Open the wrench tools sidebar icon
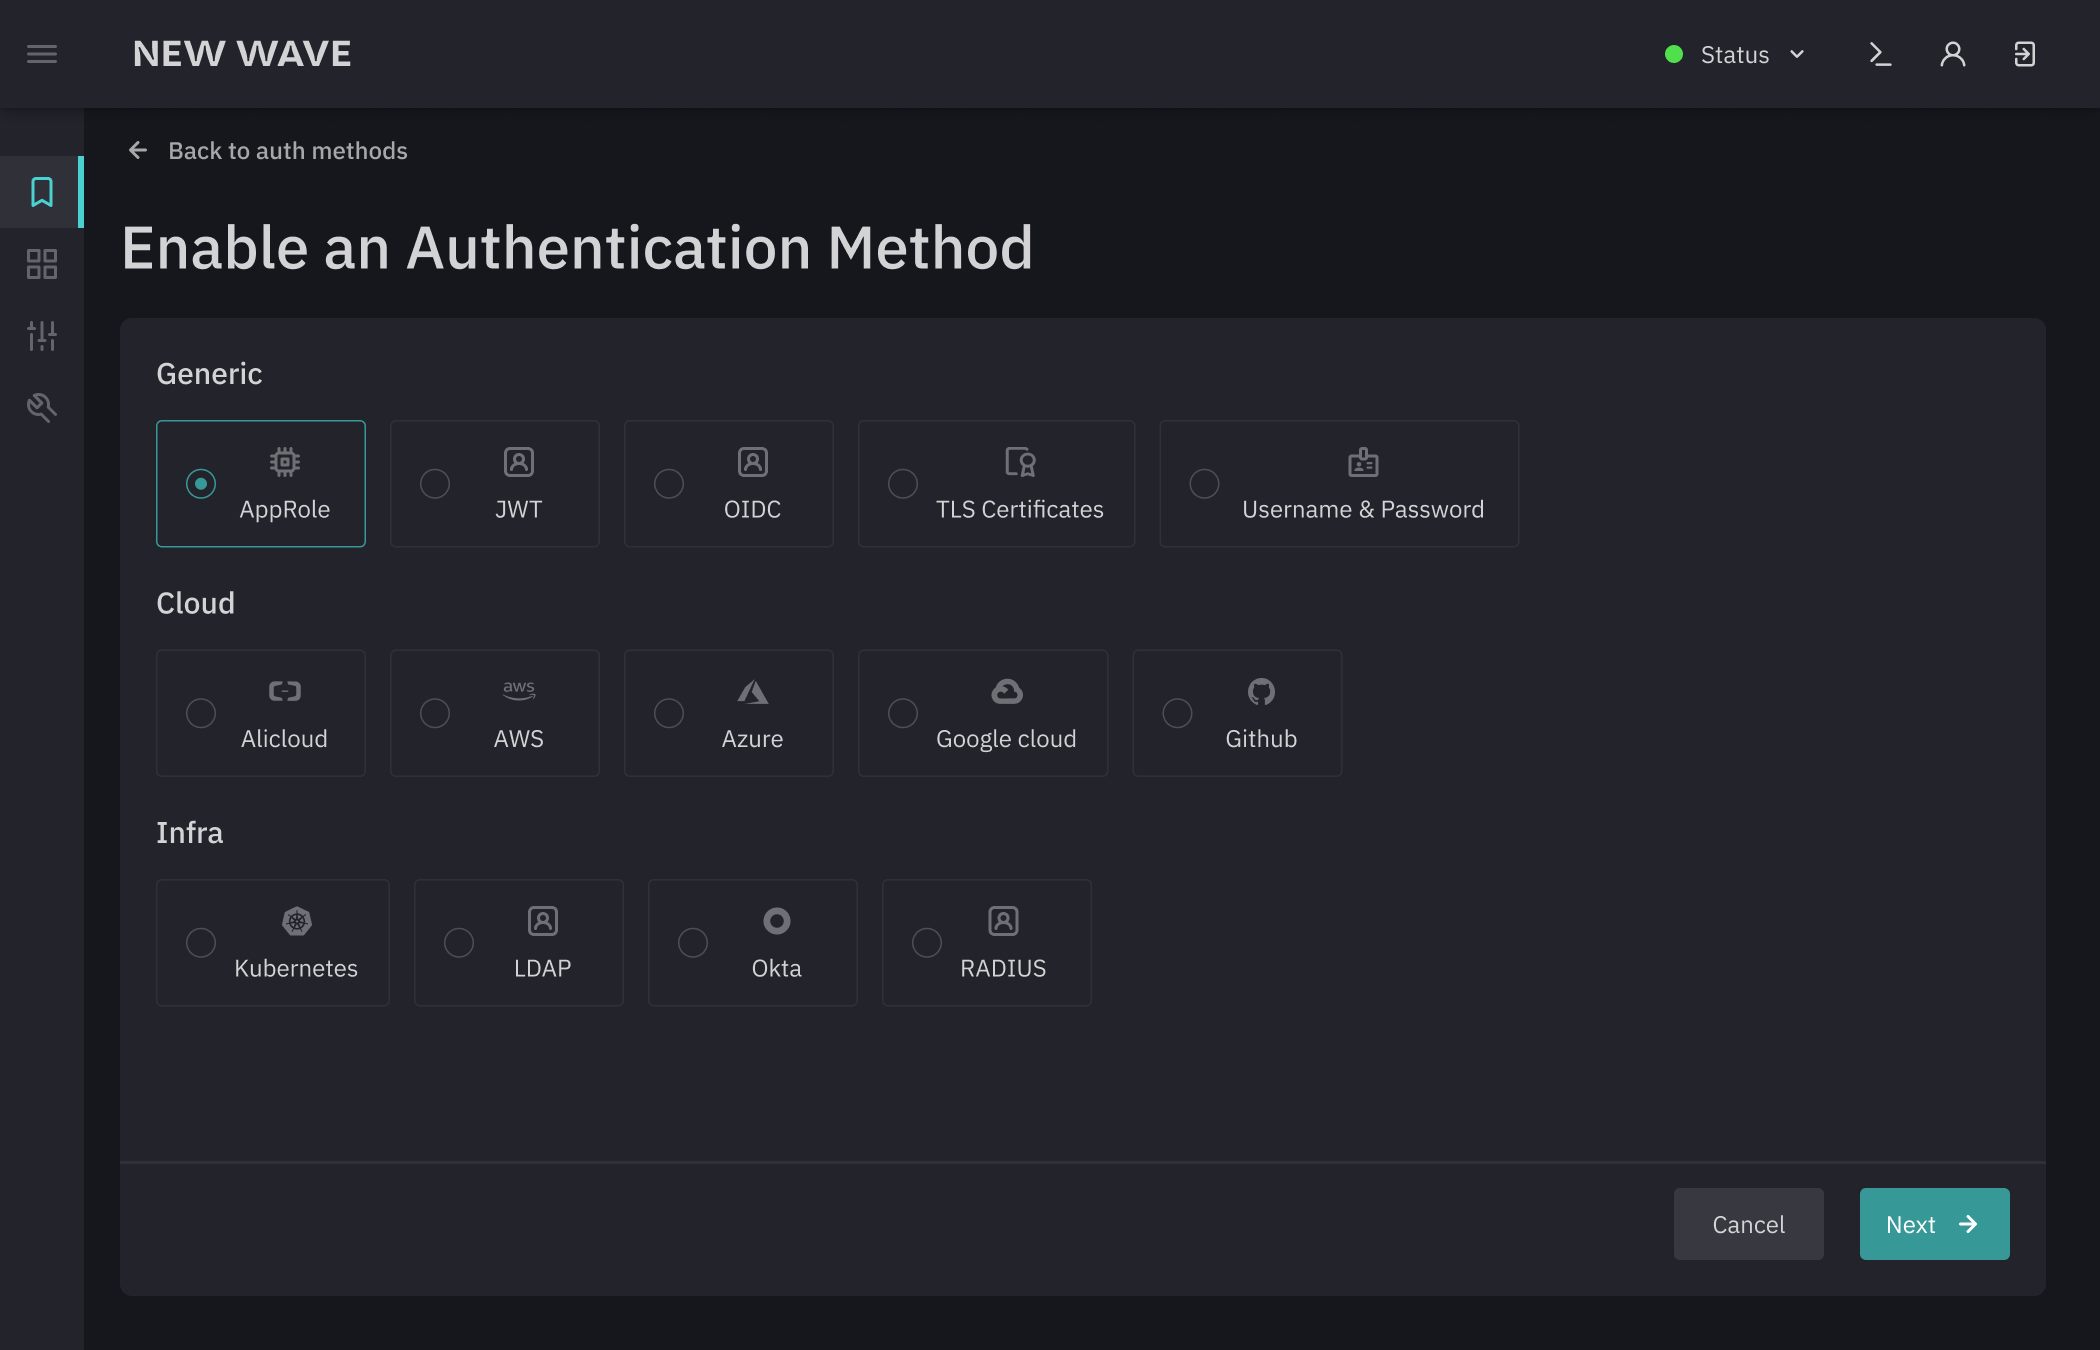 [41, 407]
